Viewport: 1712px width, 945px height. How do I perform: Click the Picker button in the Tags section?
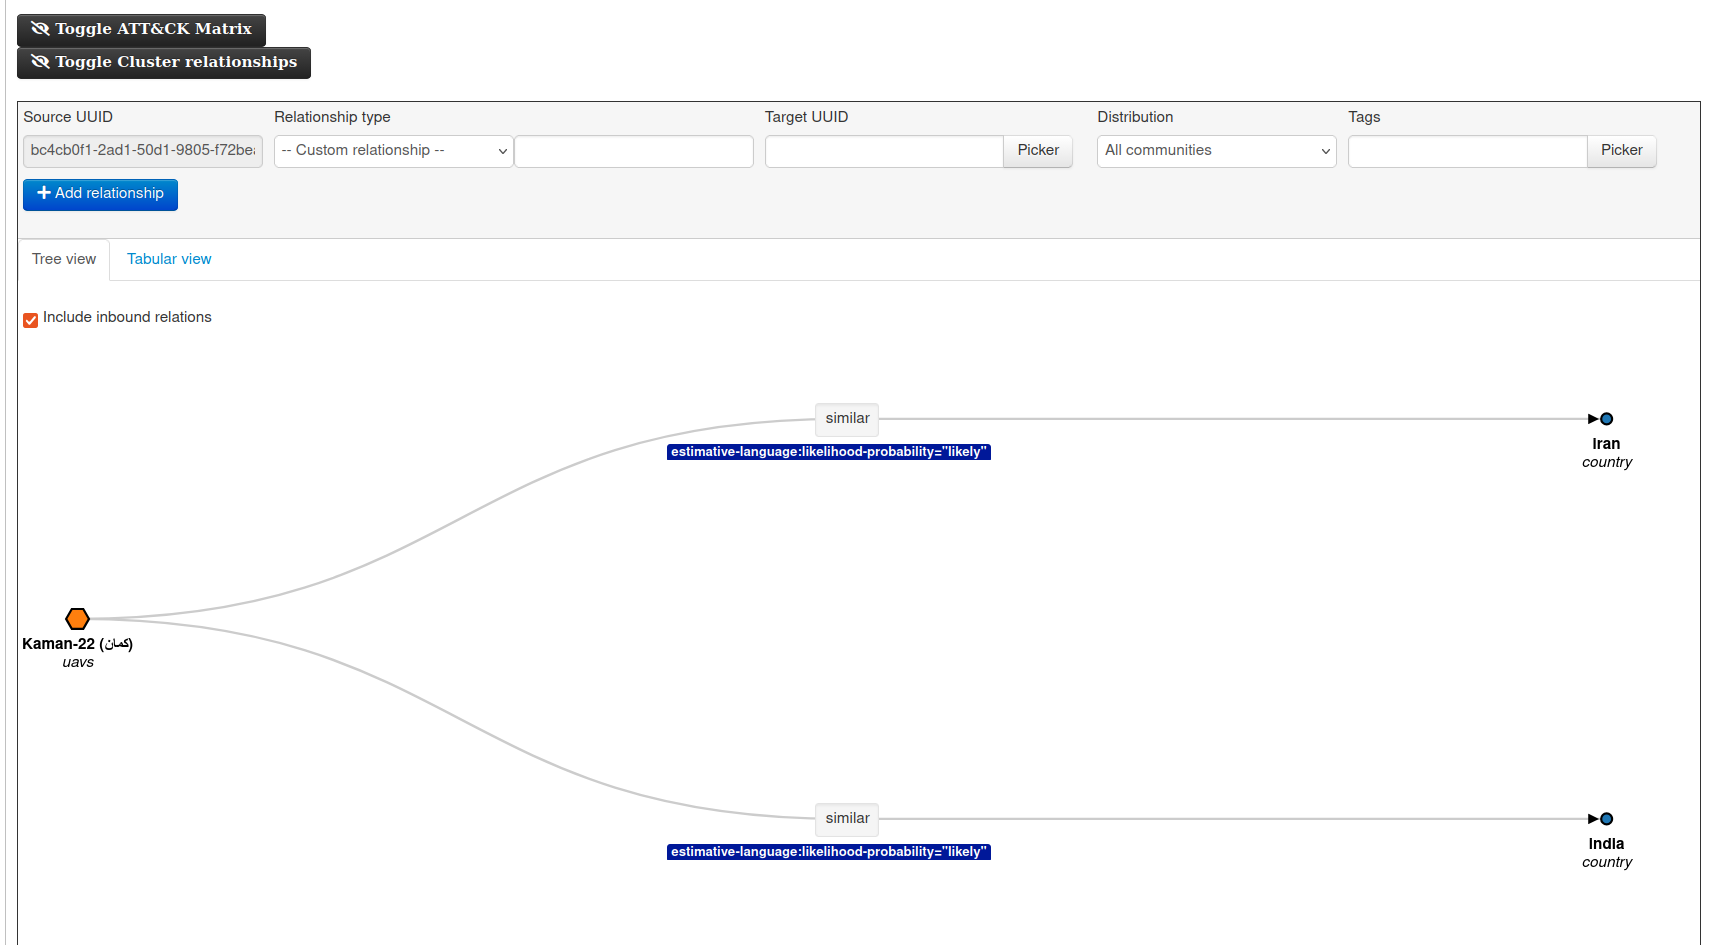tap(1621, 150)
